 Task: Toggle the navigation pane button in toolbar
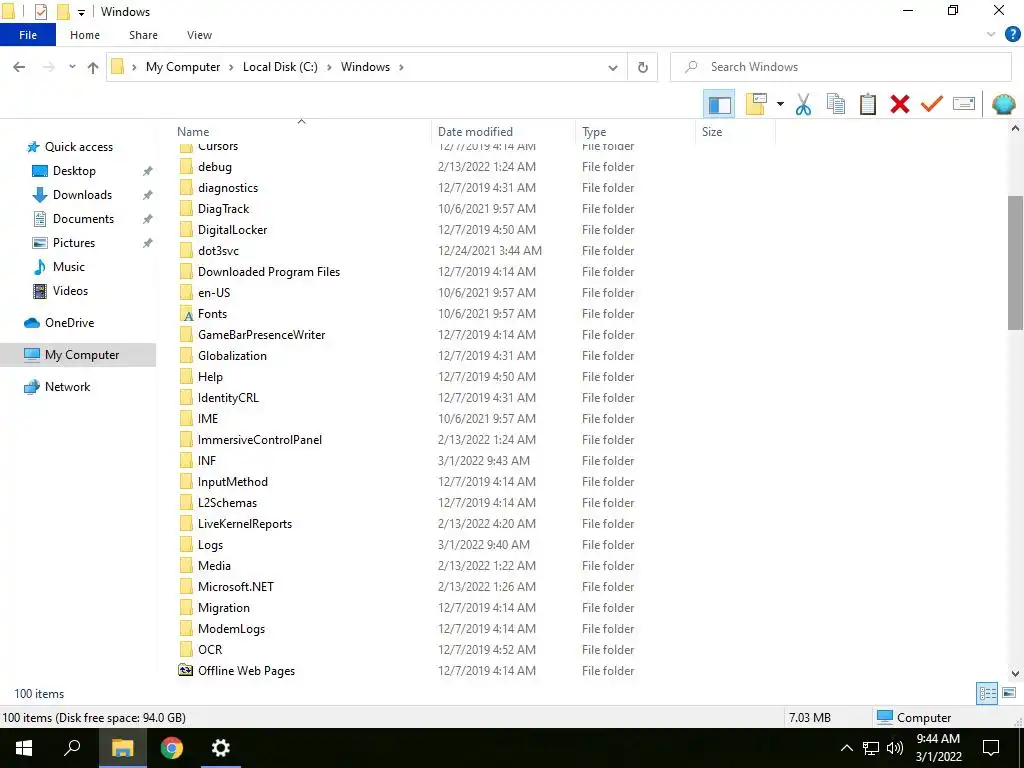pyautogui.click(x=719, y=104)
